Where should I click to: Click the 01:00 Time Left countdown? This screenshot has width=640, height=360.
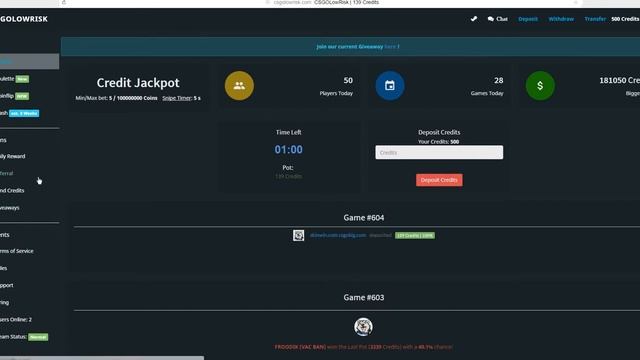click(x=289, y=149)
